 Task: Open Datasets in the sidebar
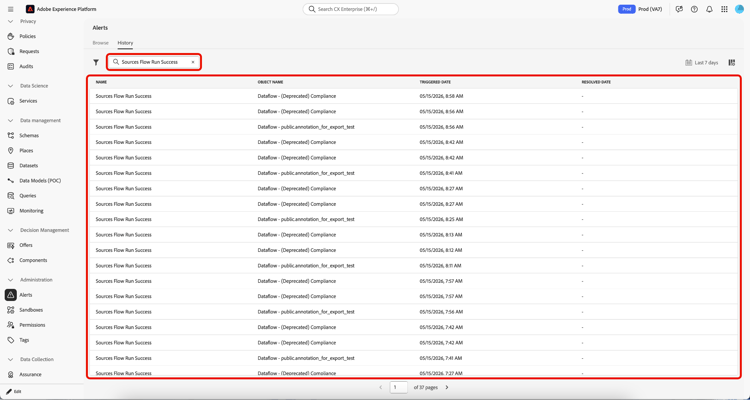tap(29, 166)
